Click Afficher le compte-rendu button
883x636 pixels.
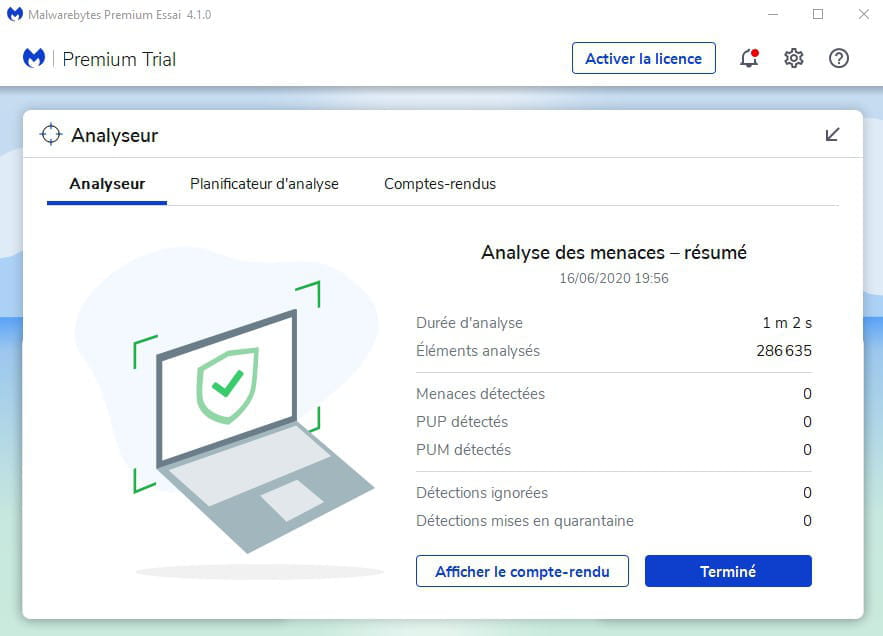pyautogui.click(x=522, y=571)
